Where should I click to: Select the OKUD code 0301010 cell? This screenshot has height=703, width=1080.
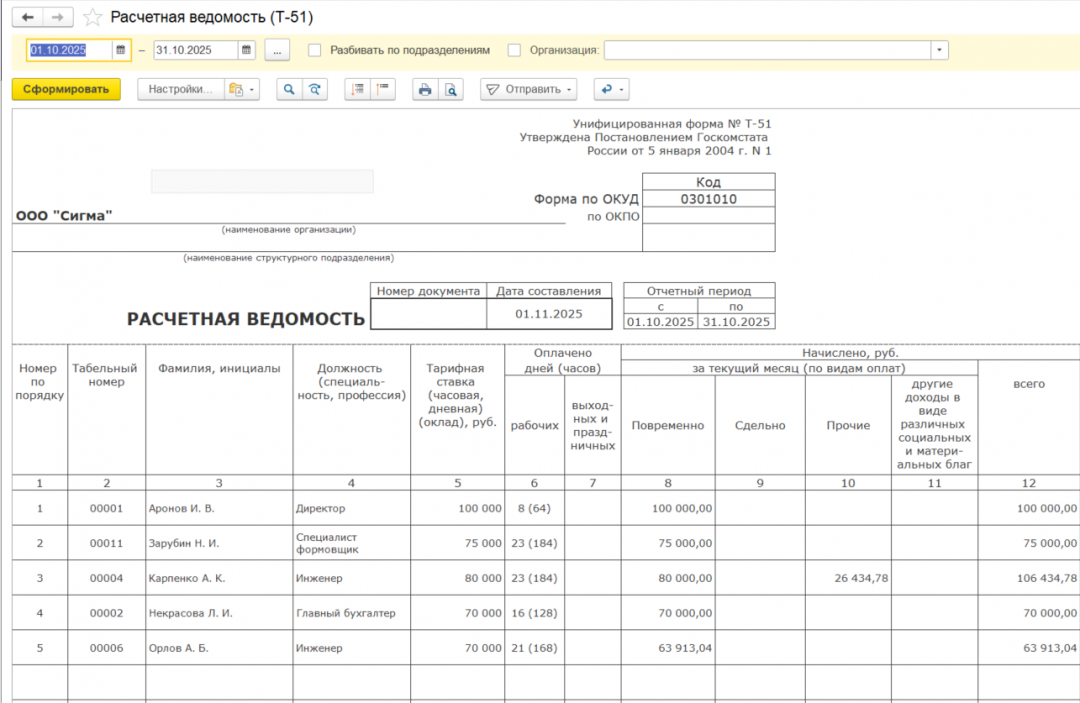point(709,199)
